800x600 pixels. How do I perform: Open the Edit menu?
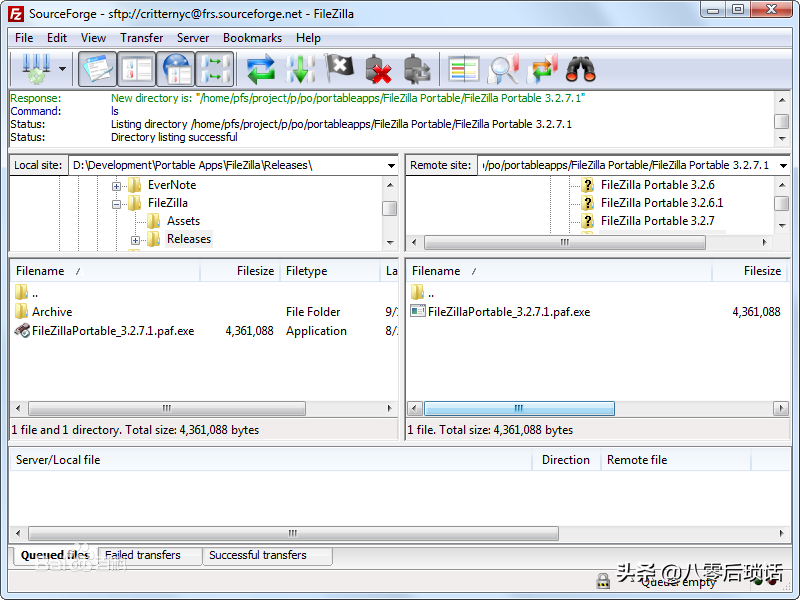pos(57,38)
